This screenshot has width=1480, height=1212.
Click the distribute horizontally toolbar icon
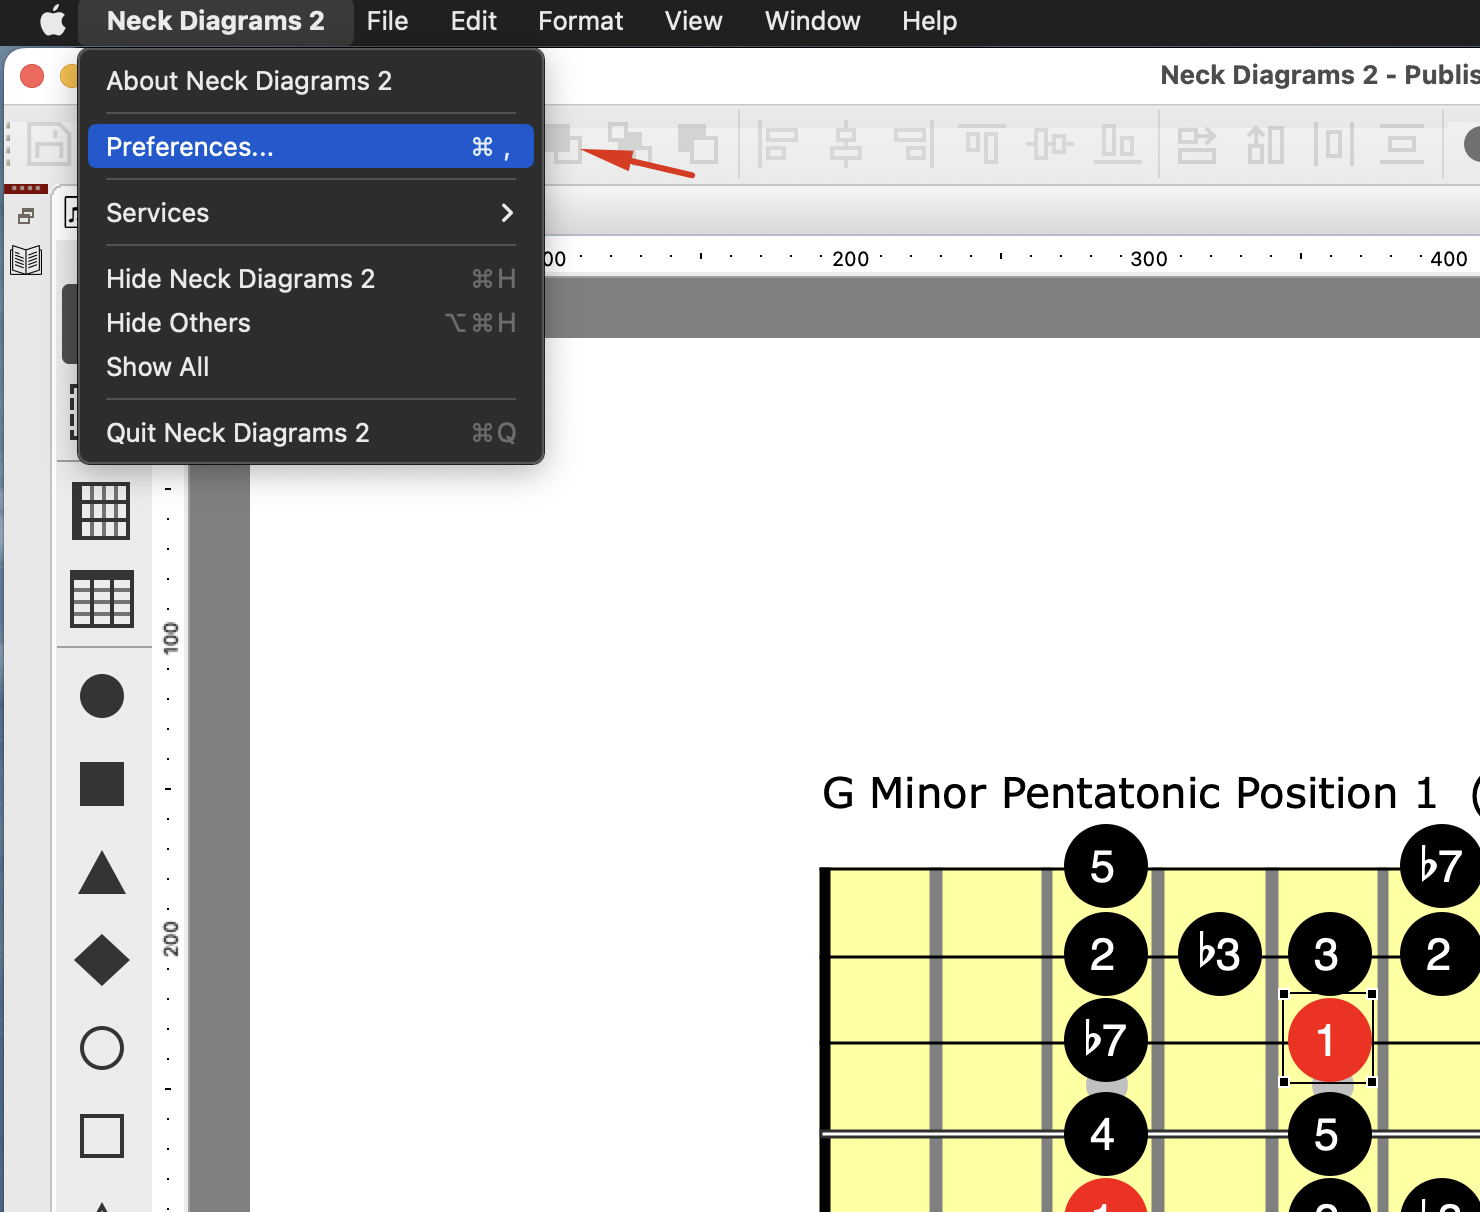point(1334,144)
